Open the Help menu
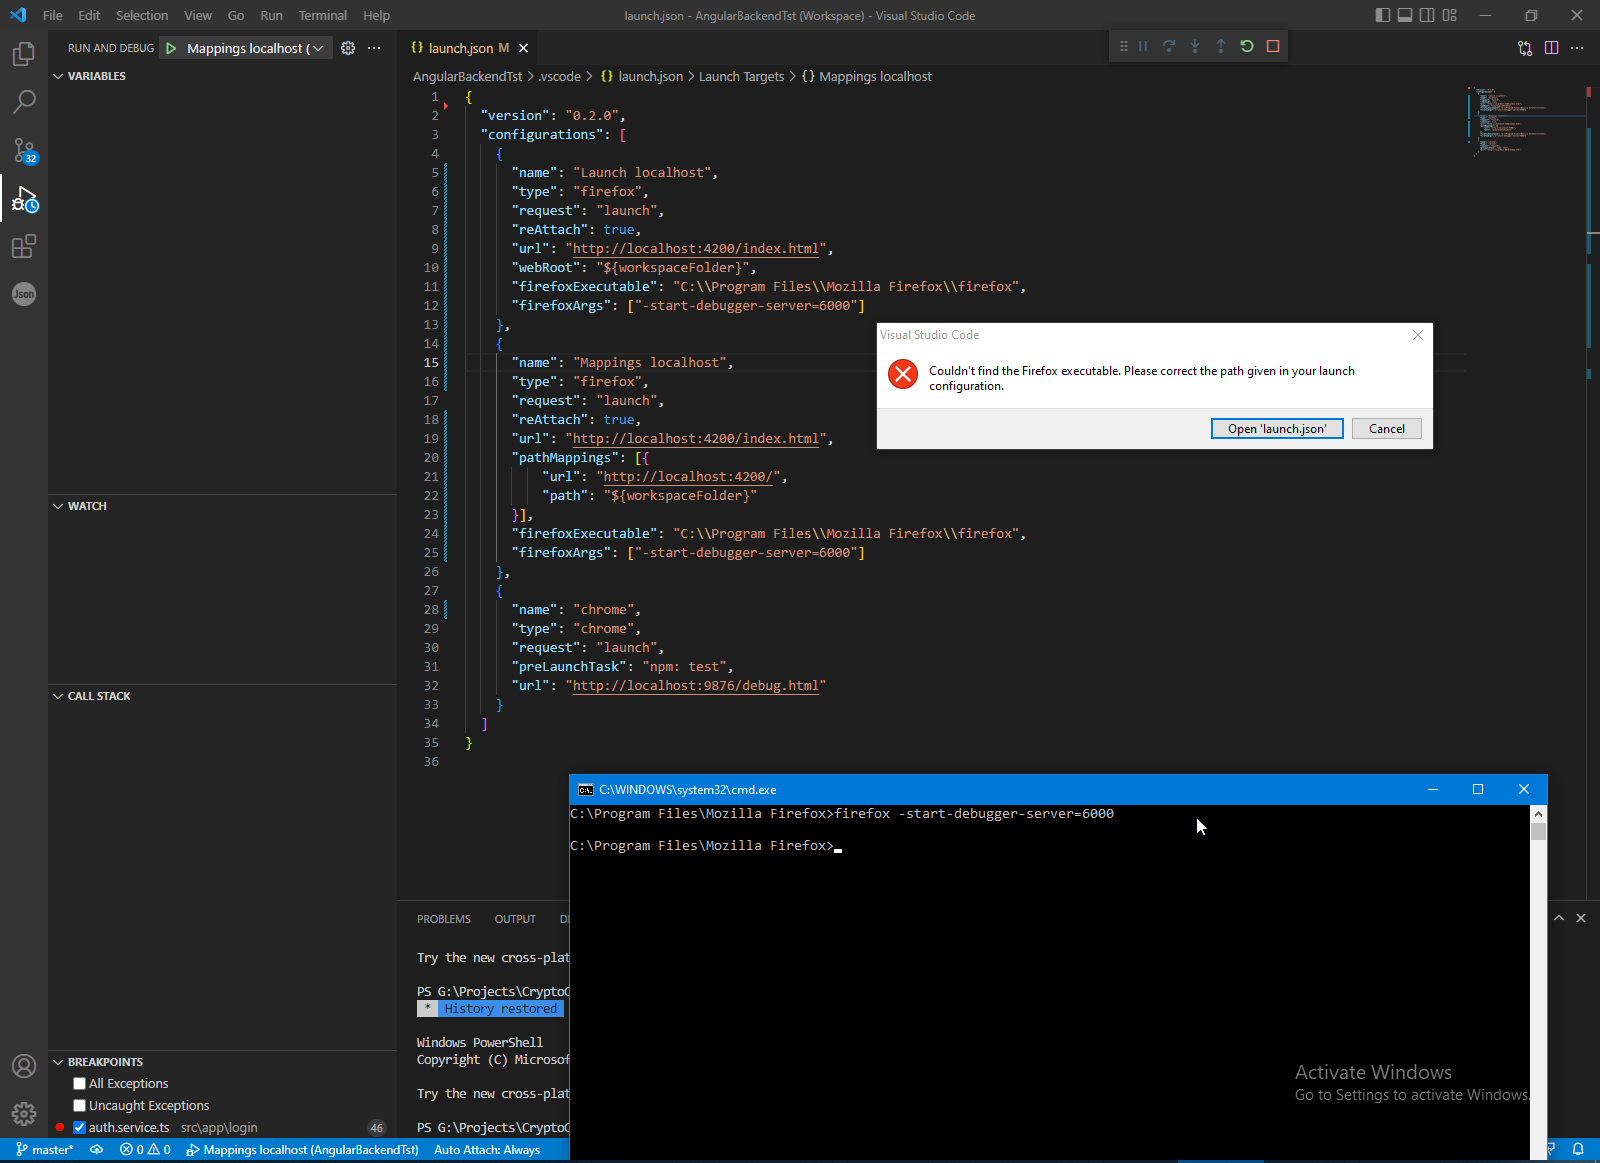This screenshot has height=1163, width=1600. click(376, 15)
